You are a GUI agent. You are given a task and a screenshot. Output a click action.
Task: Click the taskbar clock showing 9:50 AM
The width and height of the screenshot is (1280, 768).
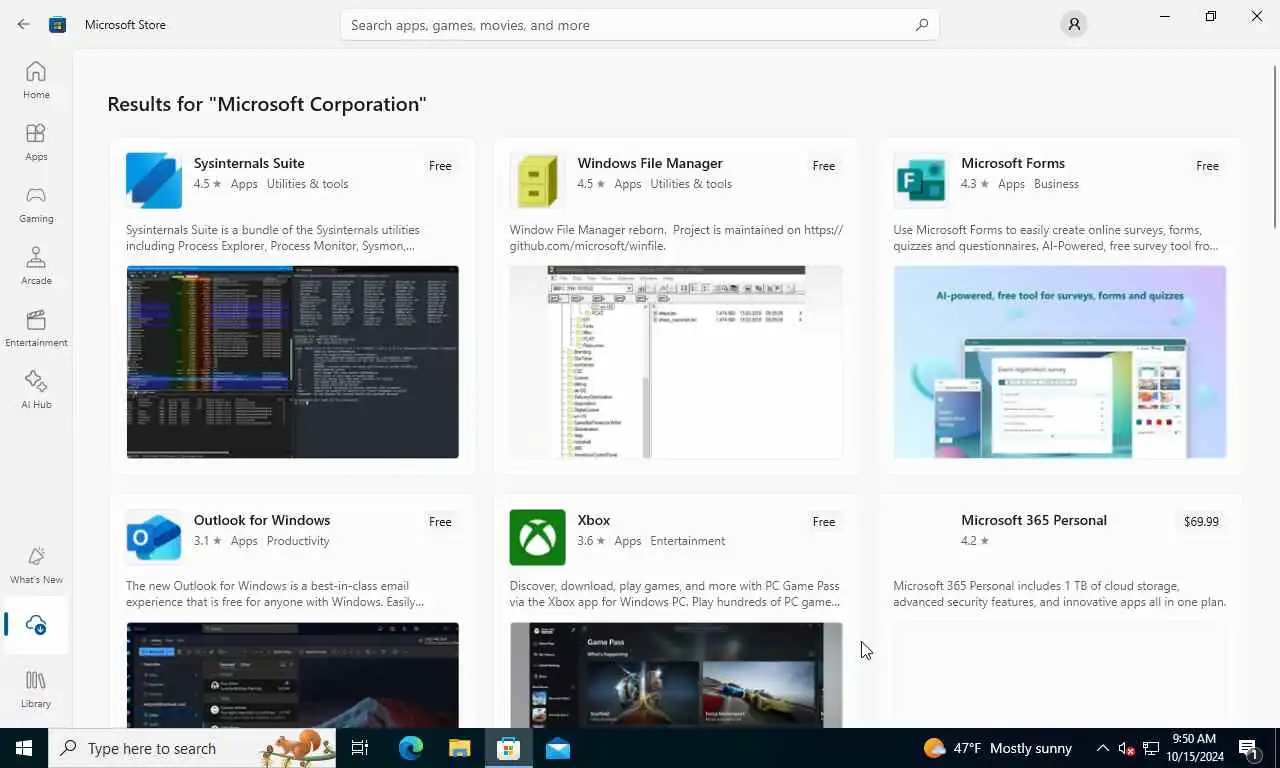click(x=1193, y=748)
